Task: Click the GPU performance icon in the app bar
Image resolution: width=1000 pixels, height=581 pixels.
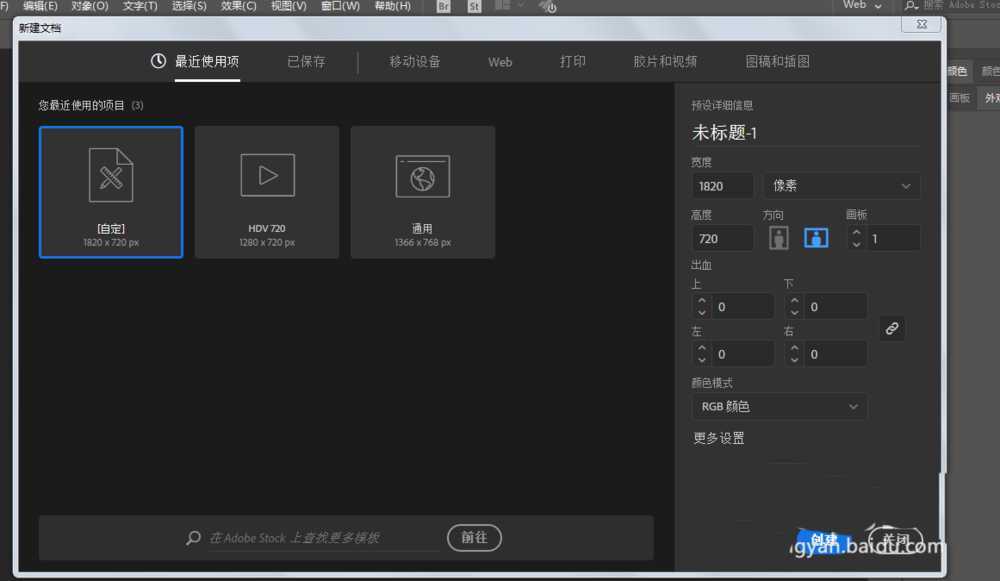Action: point(546,6)
